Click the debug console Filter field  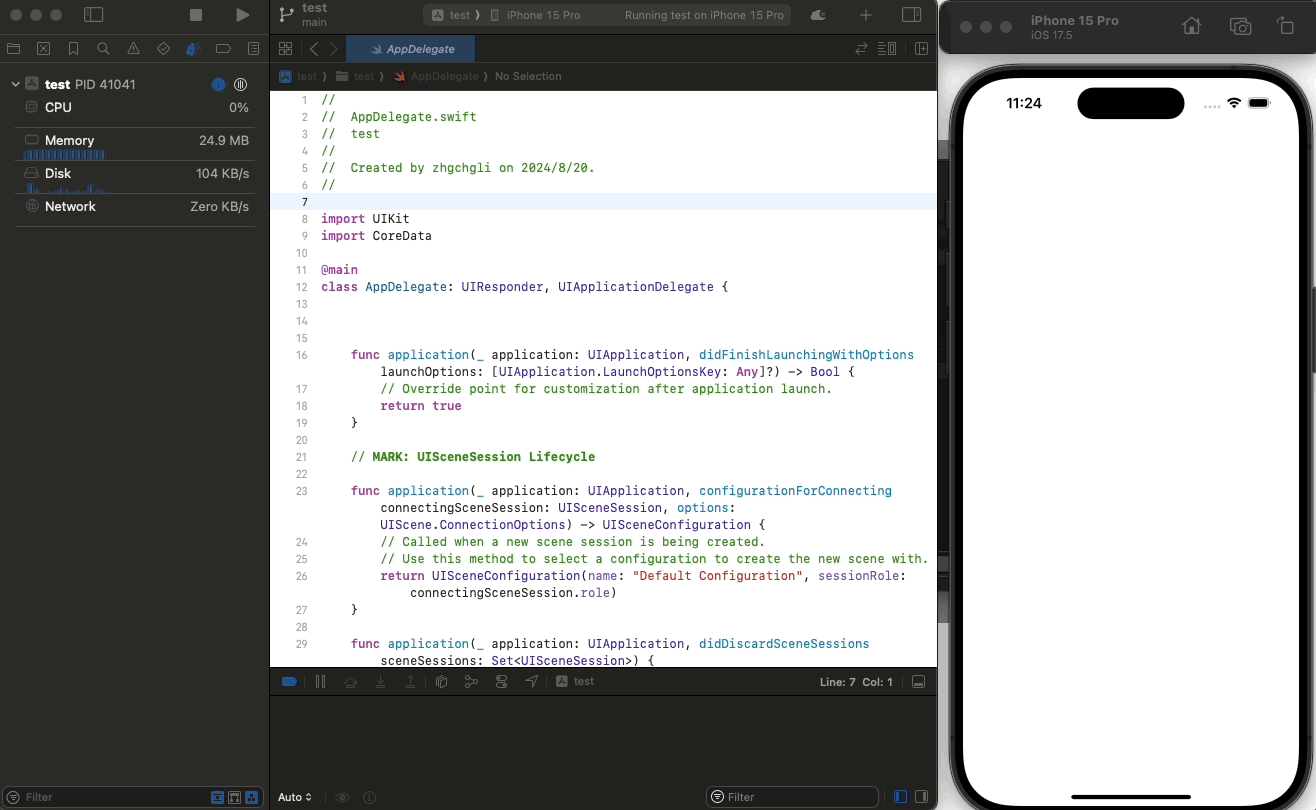pyautogui.click(x=792, y=796)
